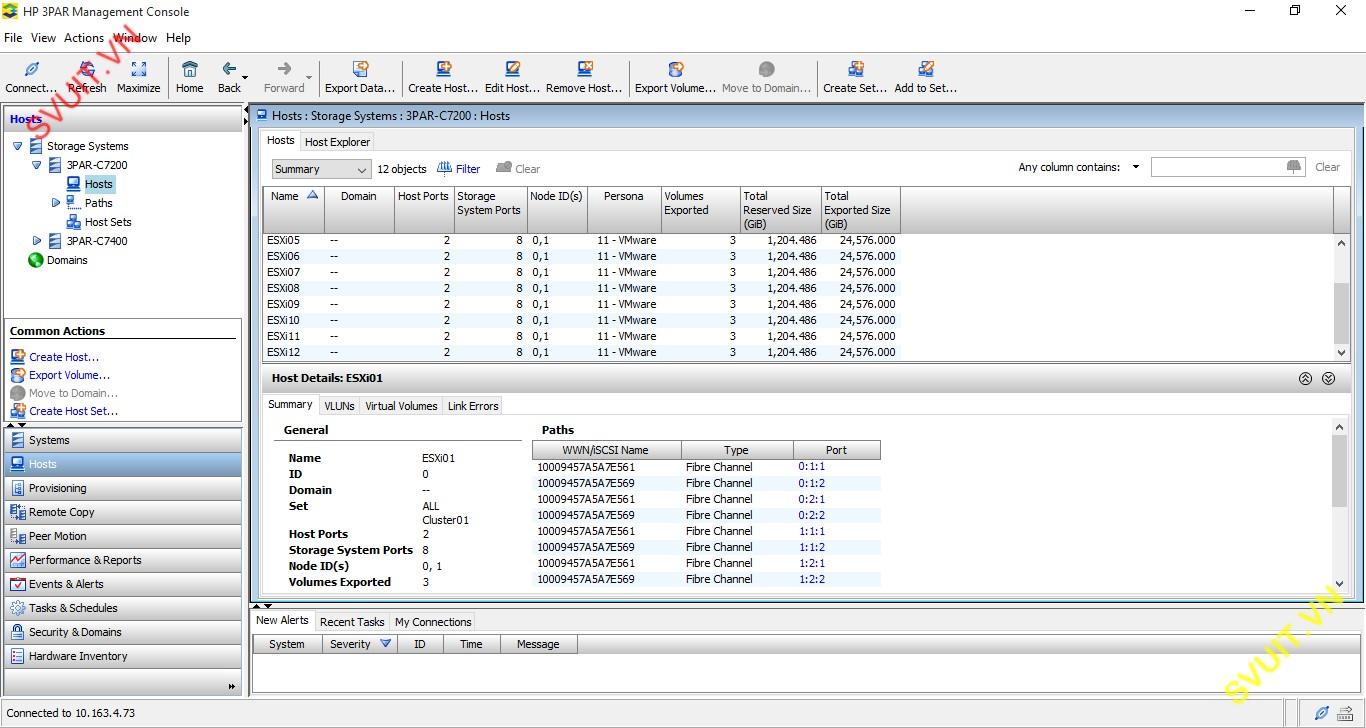Image resolution: width=1366 pixels, height=728 pixels.
Task: Open Hardware Inventory pane
Action: pyautogui.click(x=123, y=656)
